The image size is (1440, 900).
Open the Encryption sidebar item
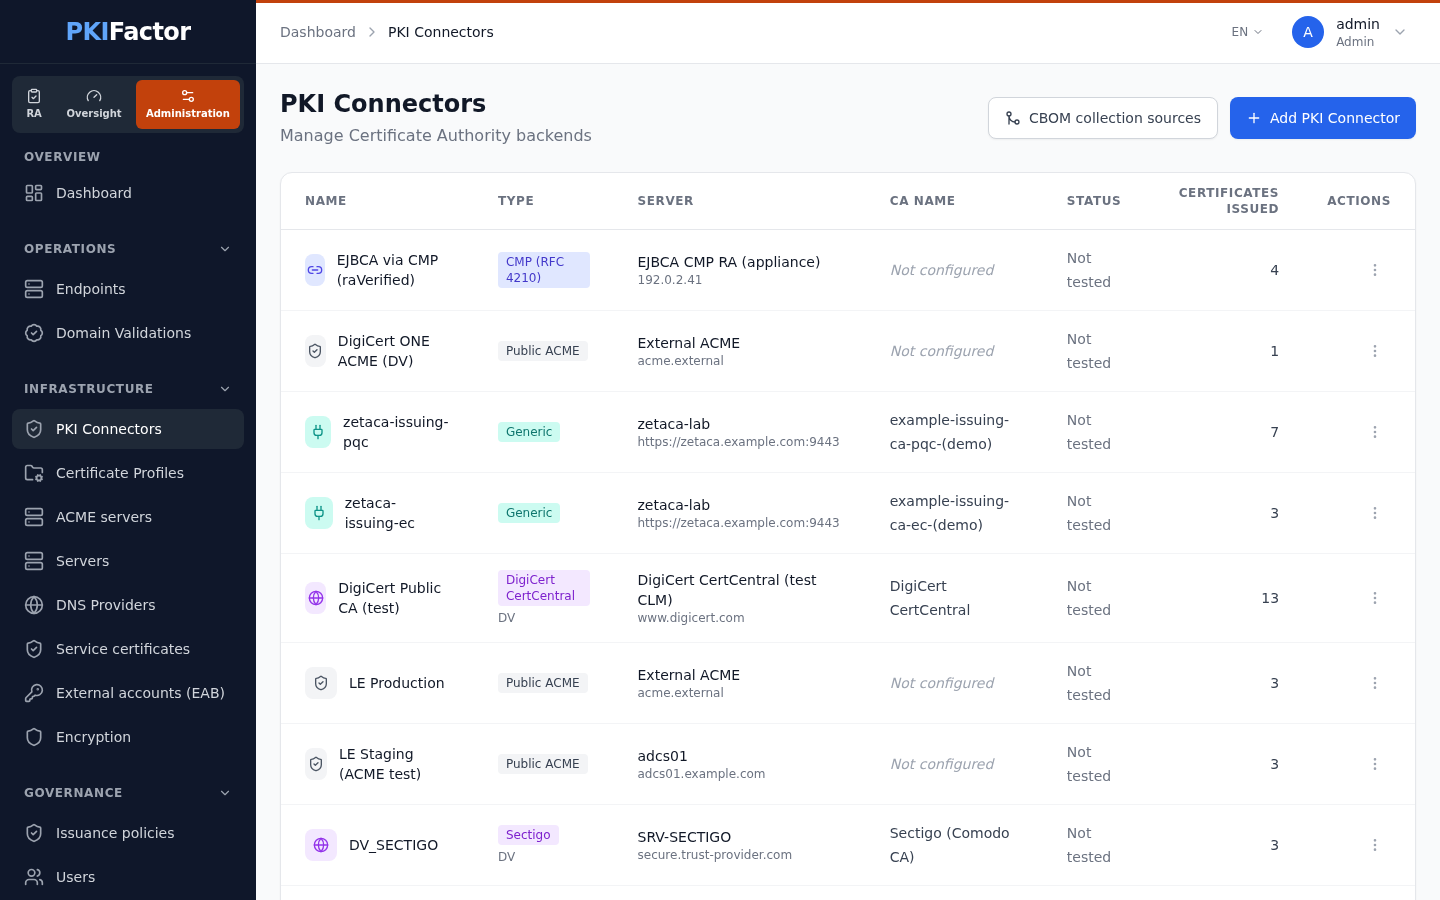[128, 737]
